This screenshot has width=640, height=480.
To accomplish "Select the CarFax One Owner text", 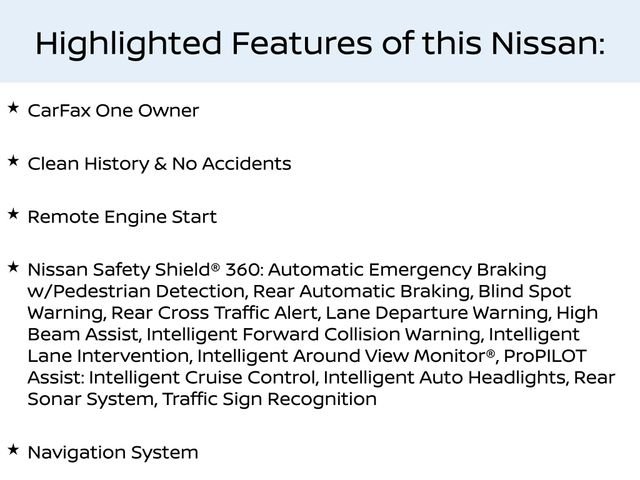I will click(113, 110).
